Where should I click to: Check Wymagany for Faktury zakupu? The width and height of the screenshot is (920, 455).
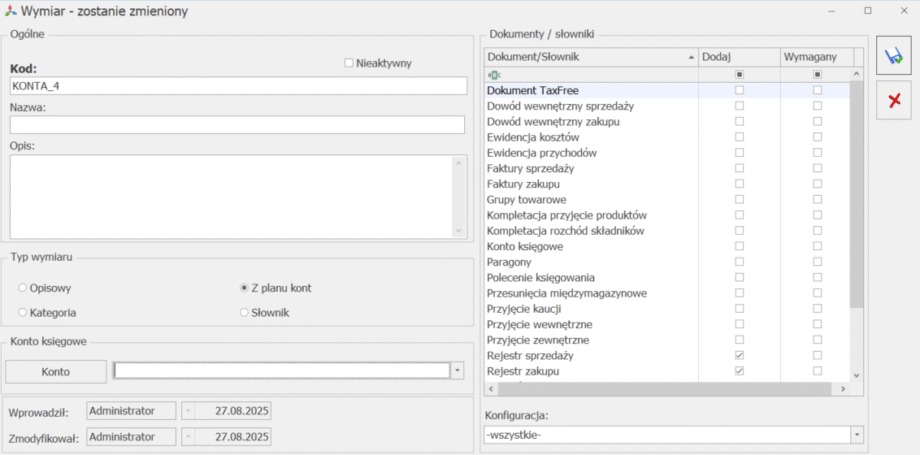[817, 184]
